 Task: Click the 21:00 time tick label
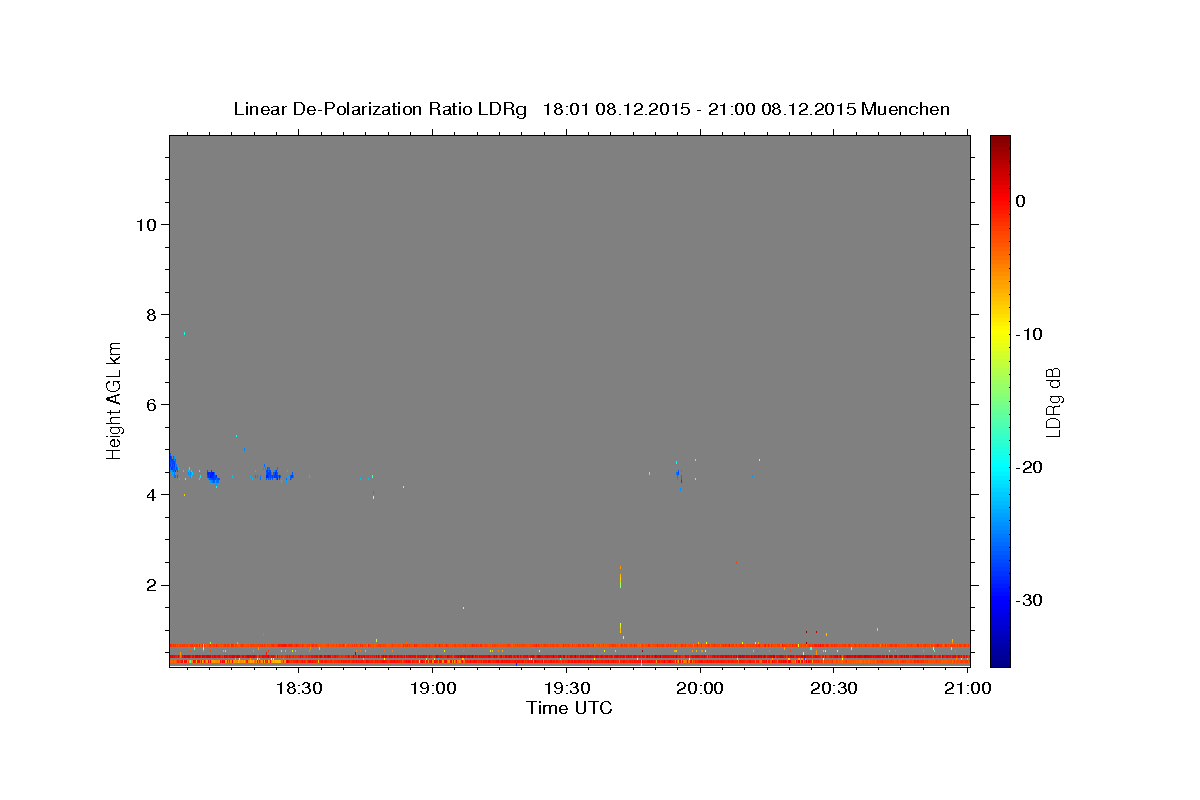point(968,688)
